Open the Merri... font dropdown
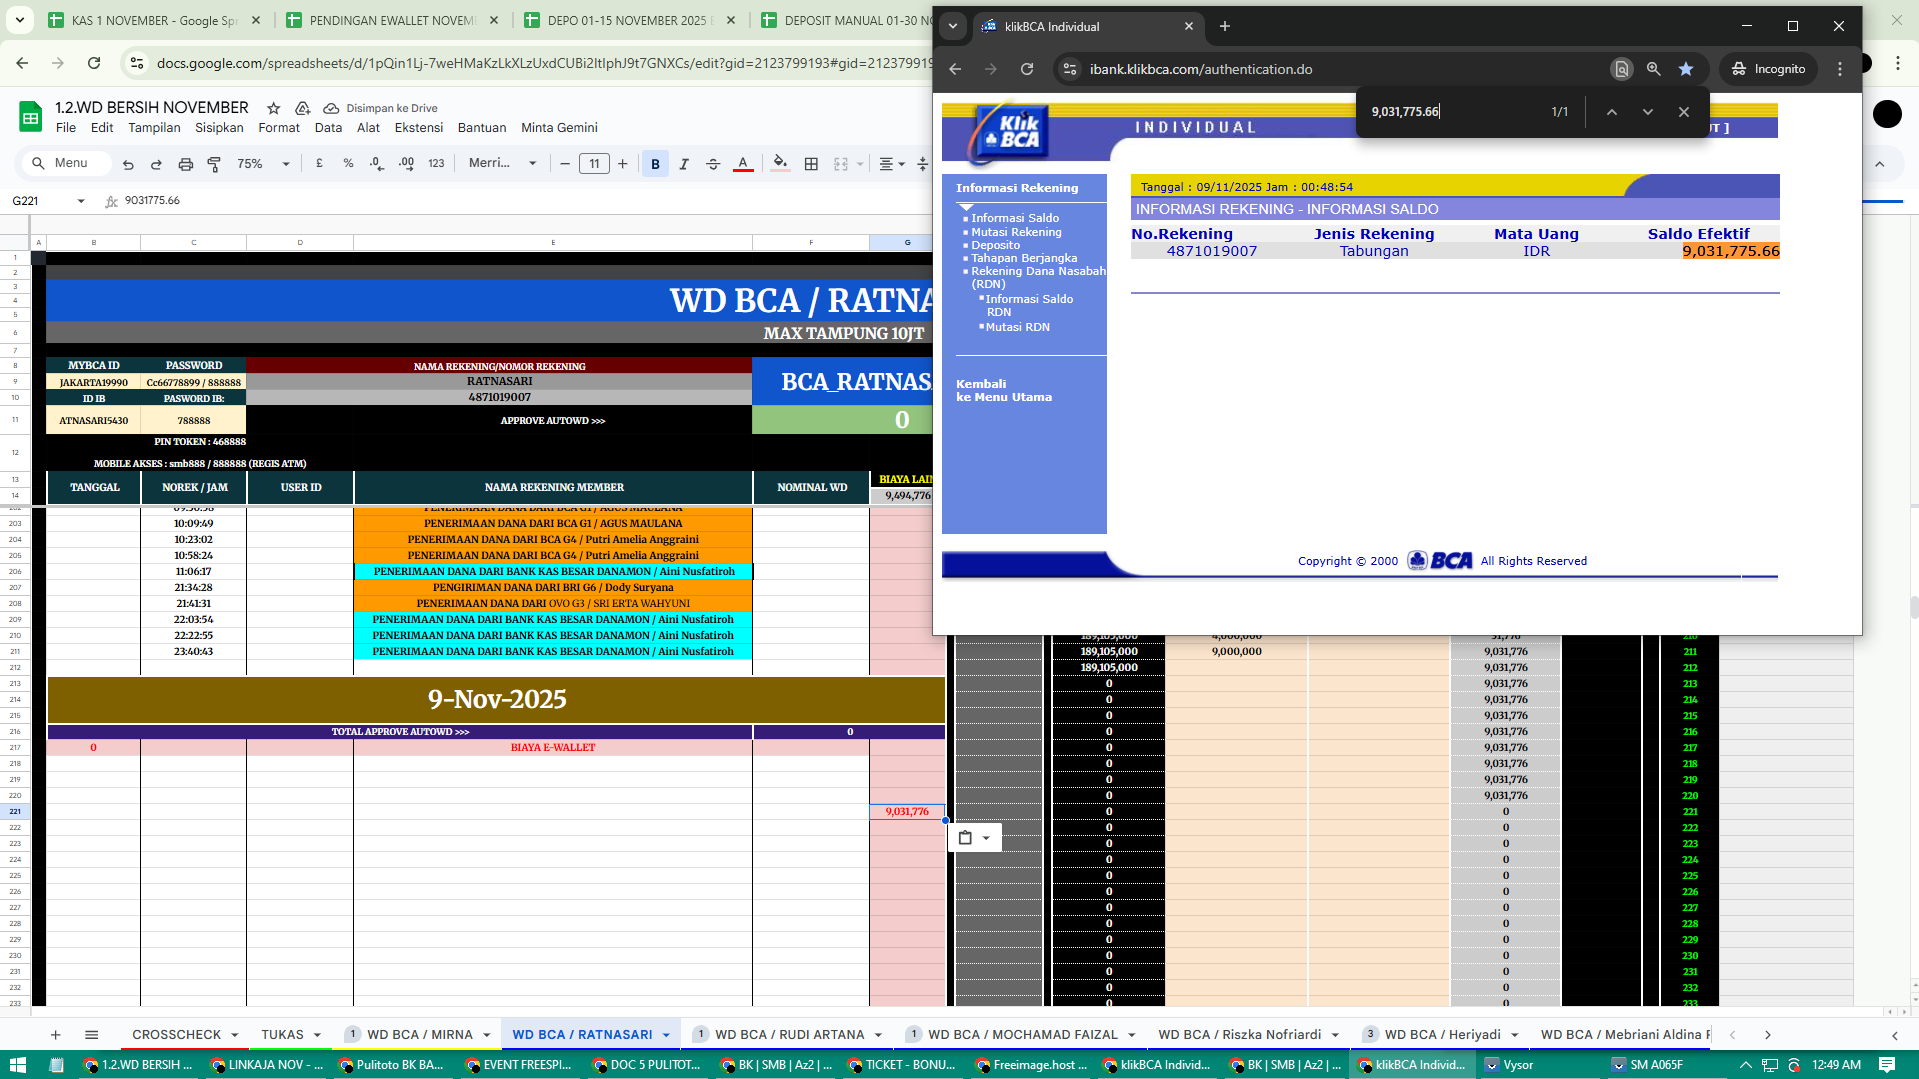 pyautogui.click(x=503, y=163)
